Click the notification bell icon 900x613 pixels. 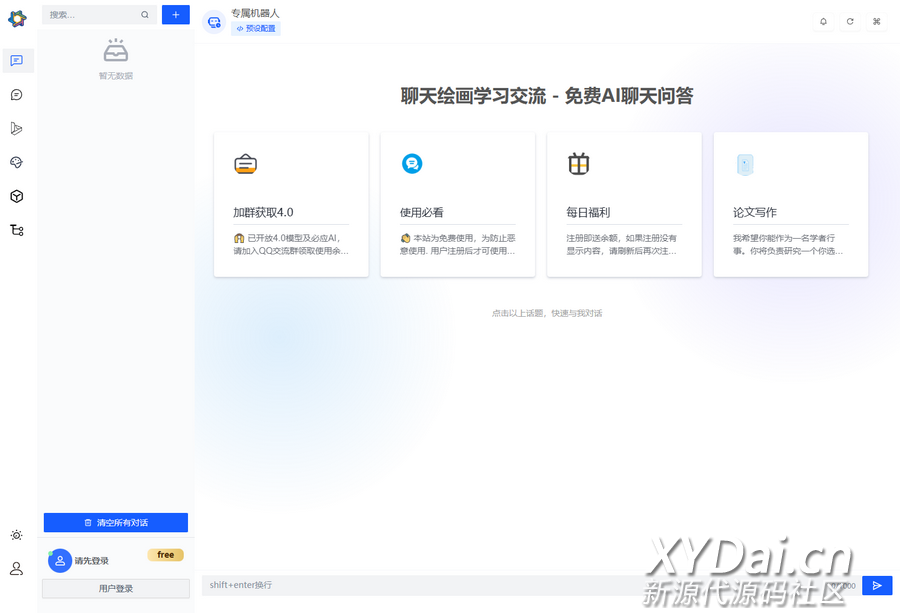coord(823,22)
